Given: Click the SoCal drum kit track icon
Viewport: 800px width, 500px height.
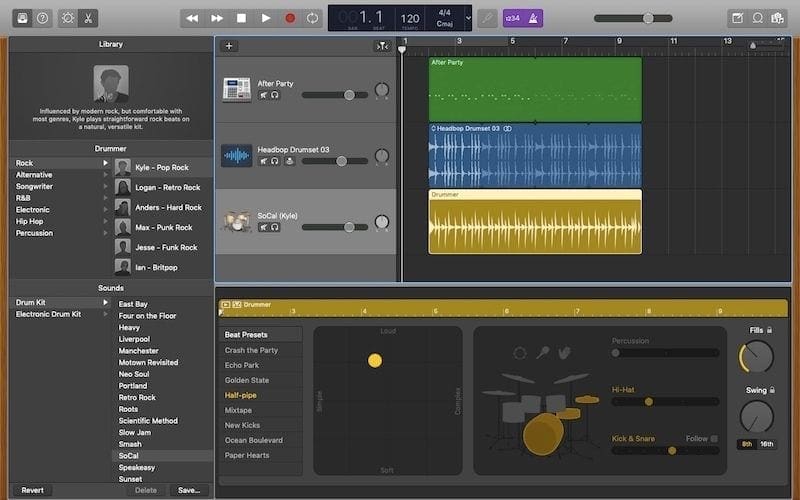Looking at the screenshot, I should coord(236,221).
